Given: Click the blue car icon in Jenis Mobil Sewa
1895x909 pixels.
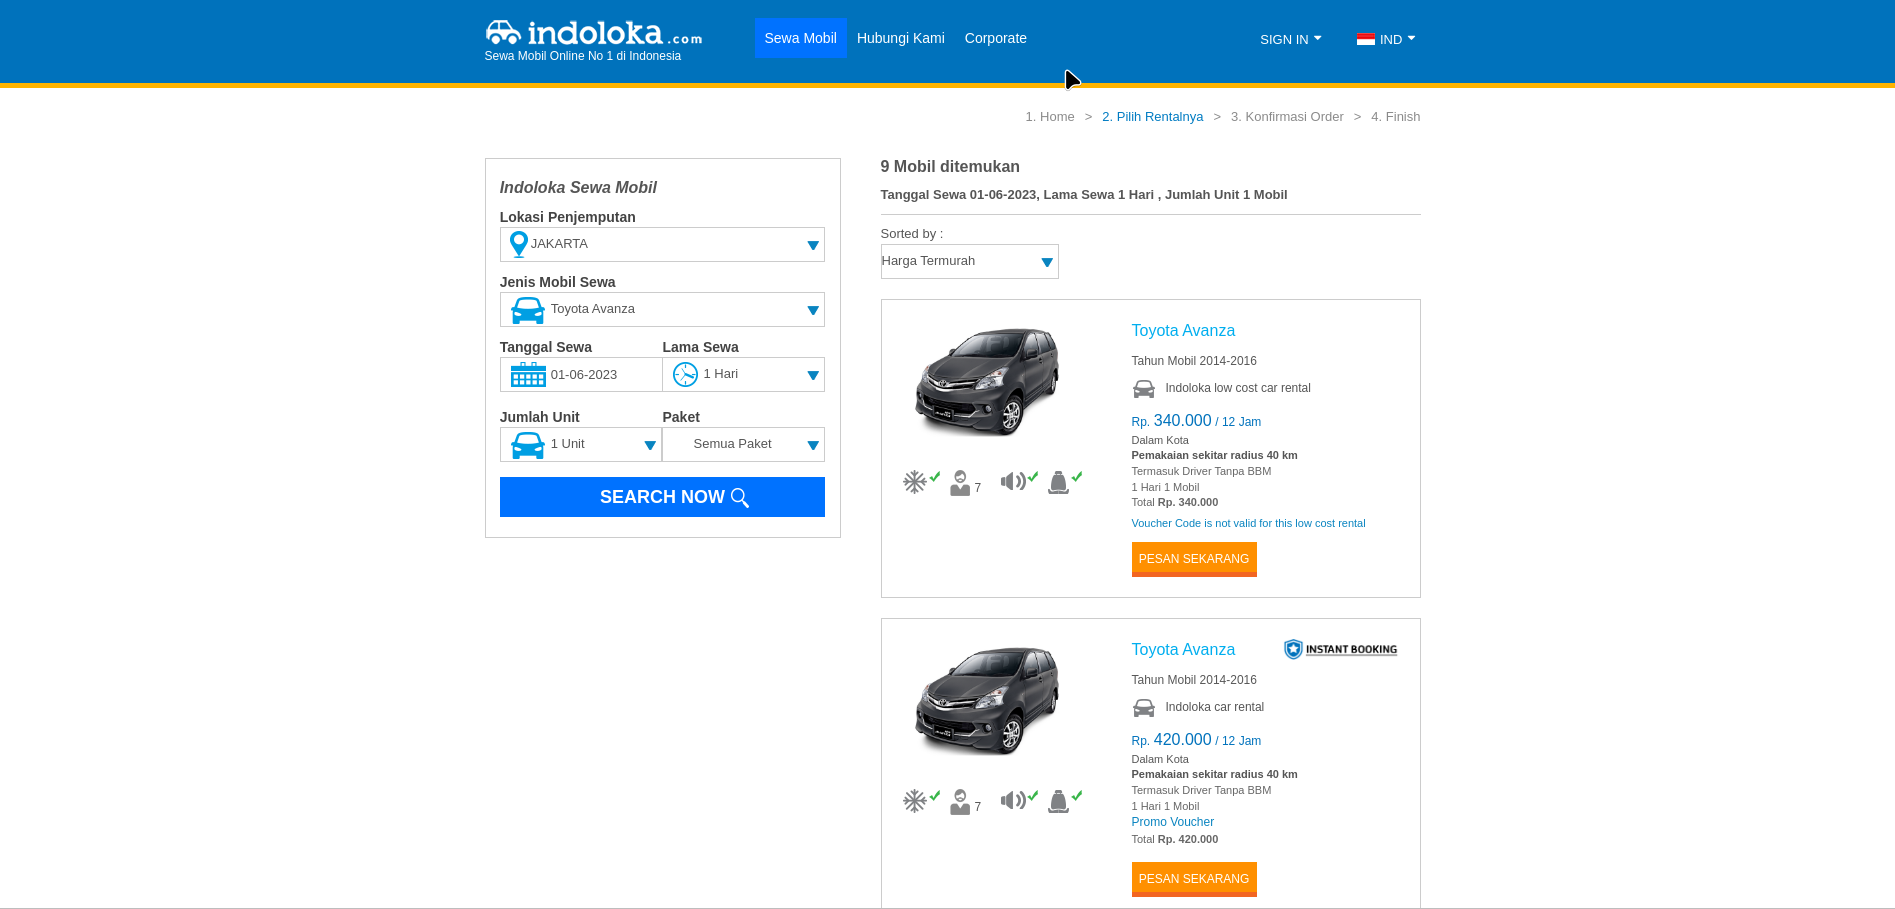Looking at the screenshot, I should (x=528, y=310).
